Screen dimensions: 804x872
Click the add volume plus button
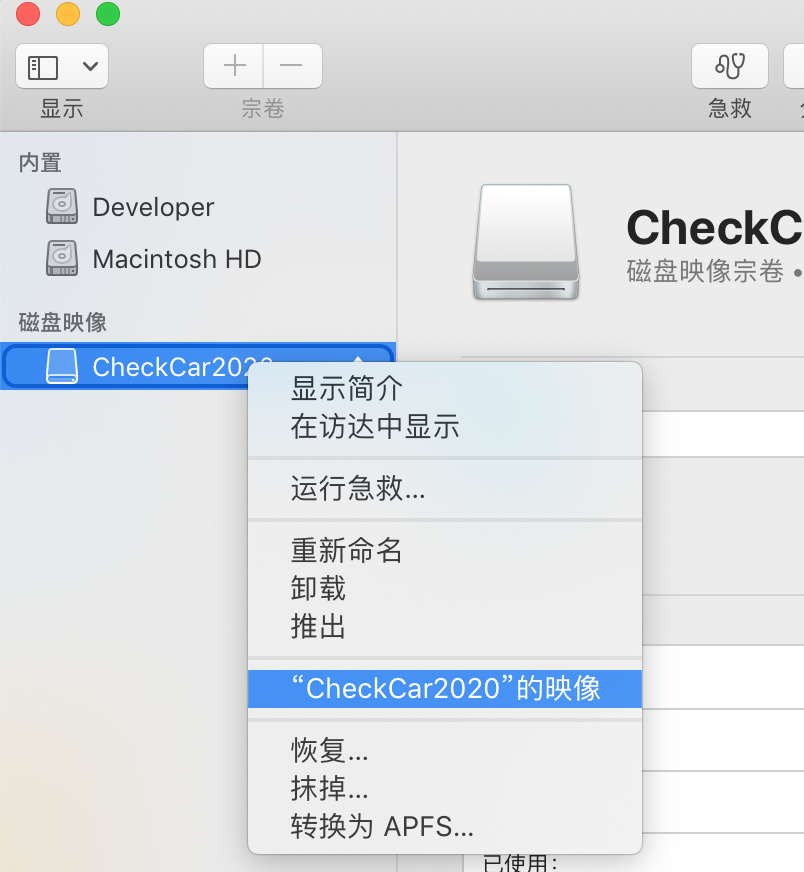click(x=234, y=66)
